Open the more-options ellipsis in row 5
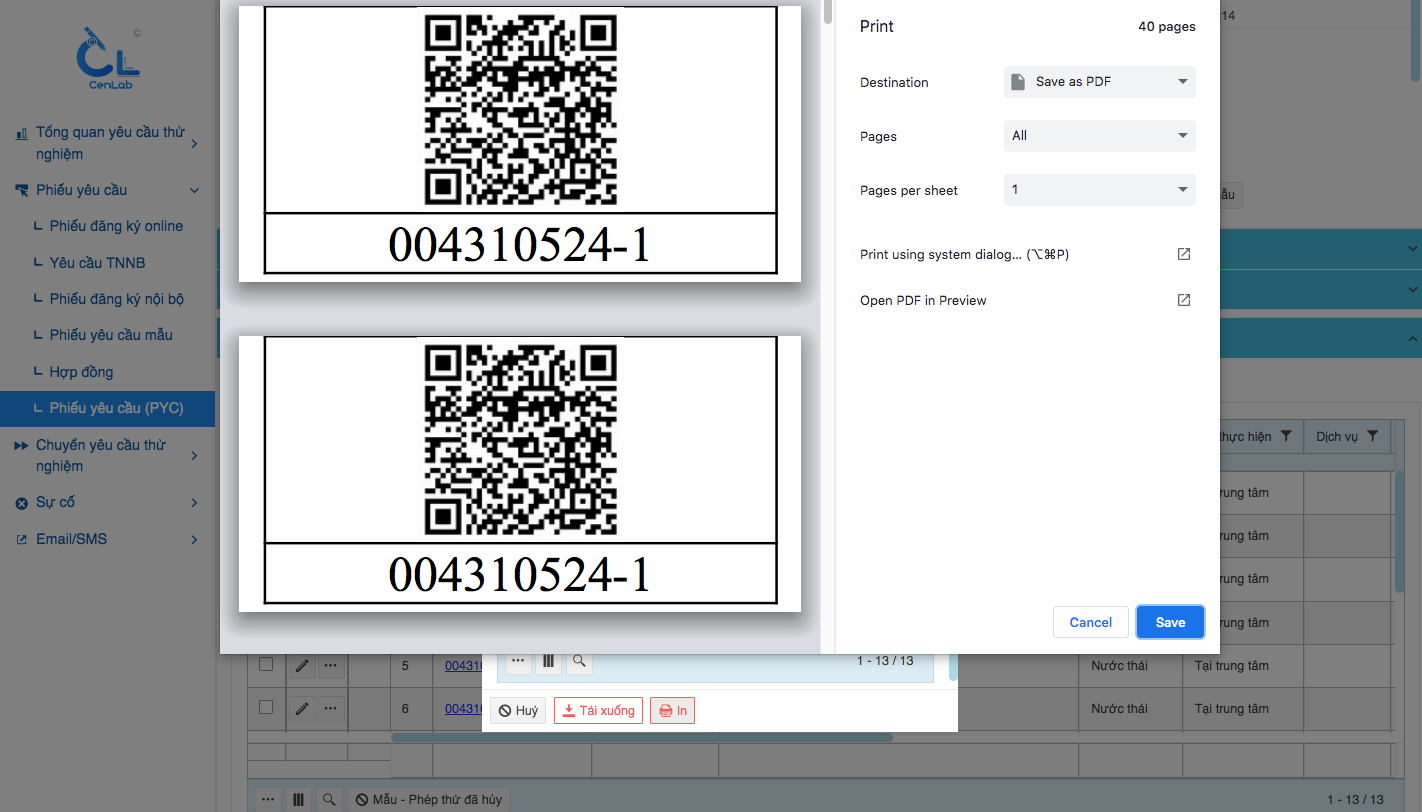The image size is (1422, 812). coord(330,665)
